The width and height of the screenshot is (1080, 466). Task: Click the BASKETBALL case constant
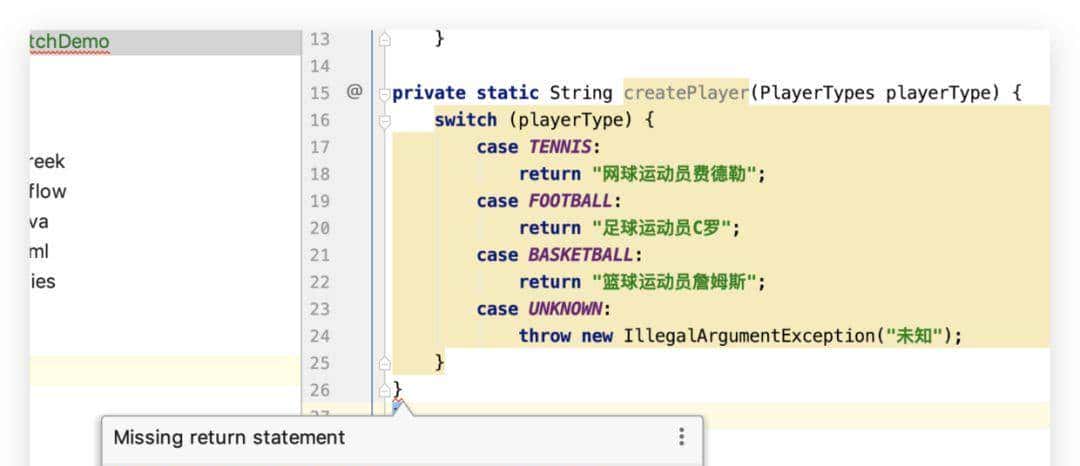click(581, 255)
